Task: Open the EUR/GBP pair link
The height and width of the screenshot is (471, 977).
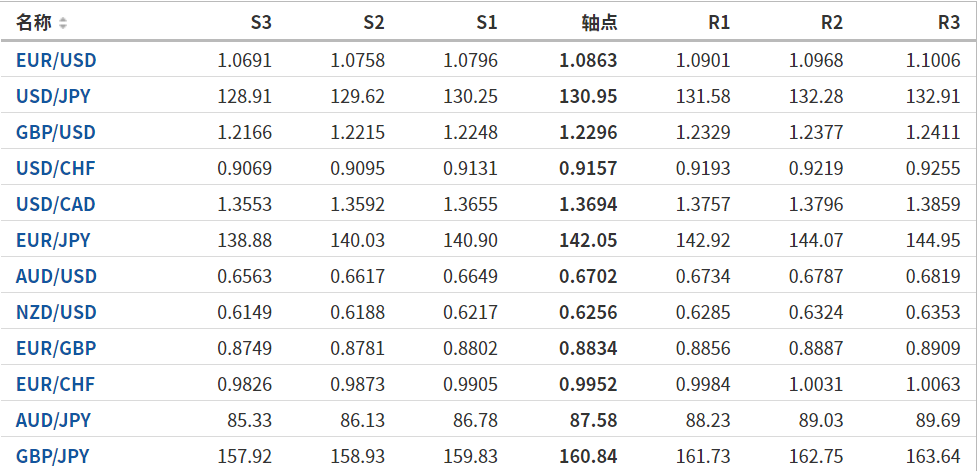Action: [x=56, y=348]
